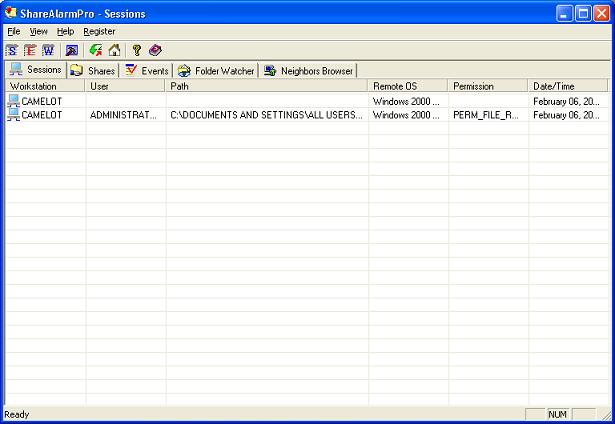Image resolution: width=615 pixels, height=424 pixels.
Task: Switch to the Sessions tab
Action: 36,69
